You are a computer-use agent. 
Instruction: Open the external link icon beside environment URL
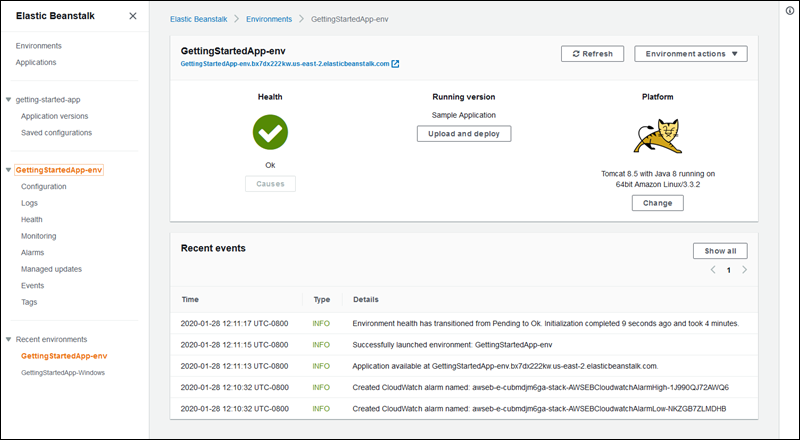(x=396, y=64)
